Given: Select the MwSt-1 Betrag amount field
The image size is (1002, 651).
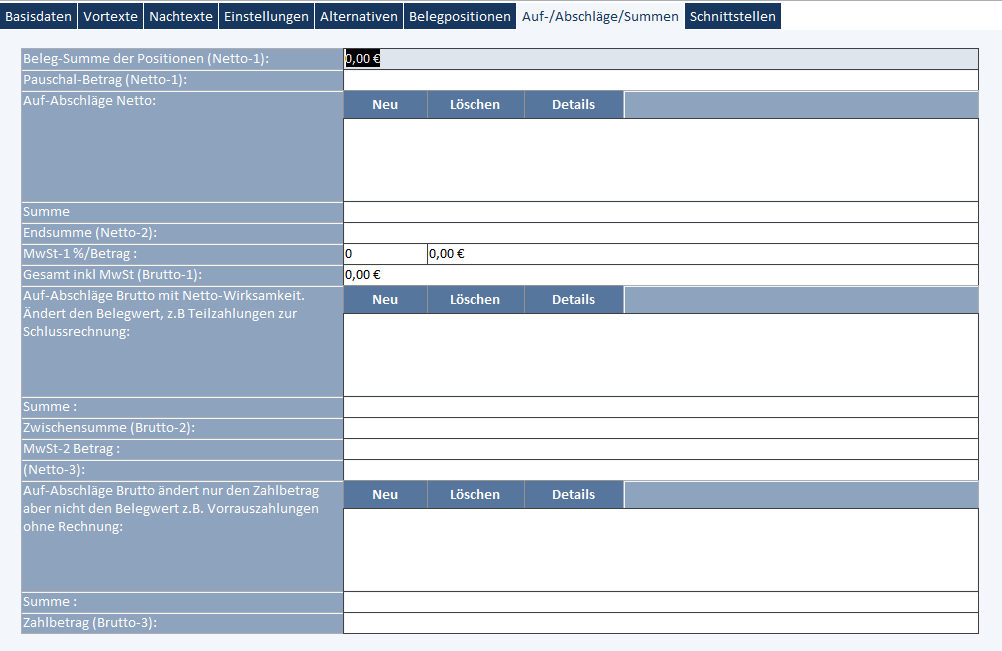Looking at the screenshot, I should pos(702,254).
